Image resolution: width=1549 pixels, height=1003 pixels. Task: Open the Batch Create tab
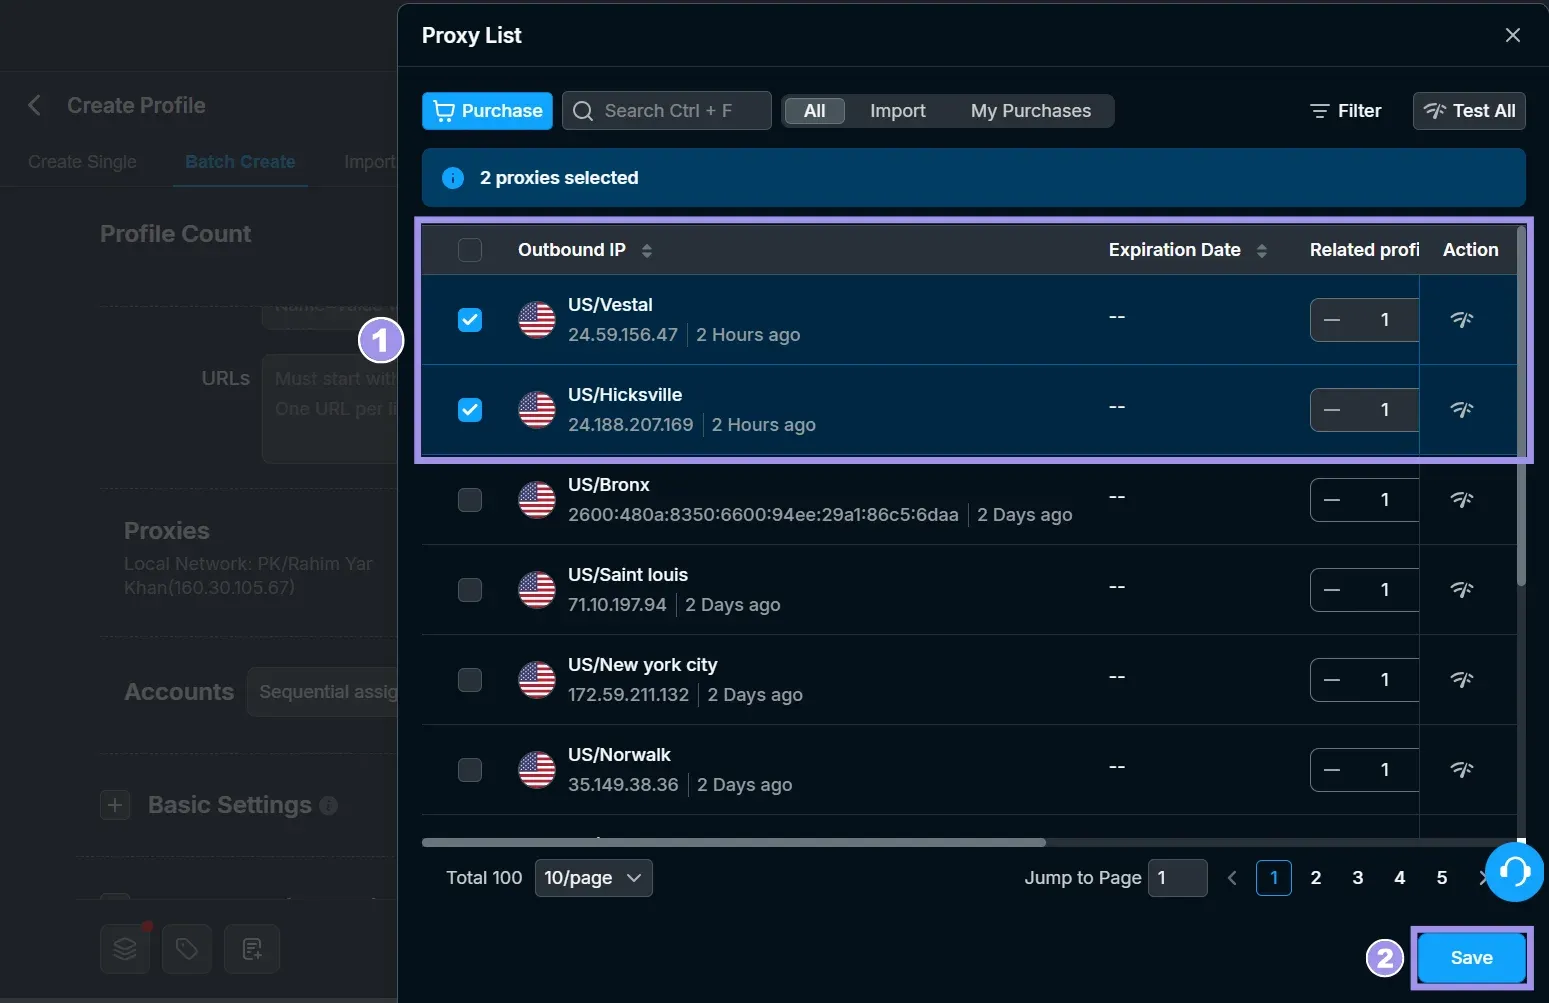[x=240, y=162]
